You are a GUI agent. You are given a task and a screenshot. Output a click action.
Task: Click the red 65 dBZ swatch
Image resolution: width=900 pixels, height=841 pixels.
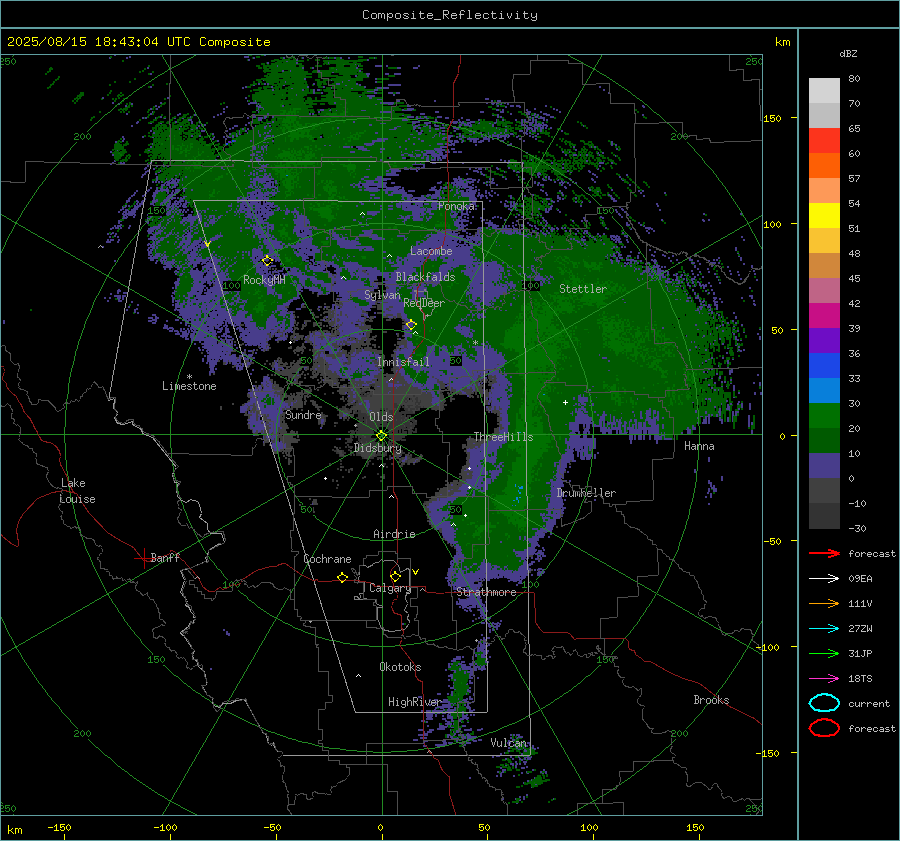(x=824, y=140)
